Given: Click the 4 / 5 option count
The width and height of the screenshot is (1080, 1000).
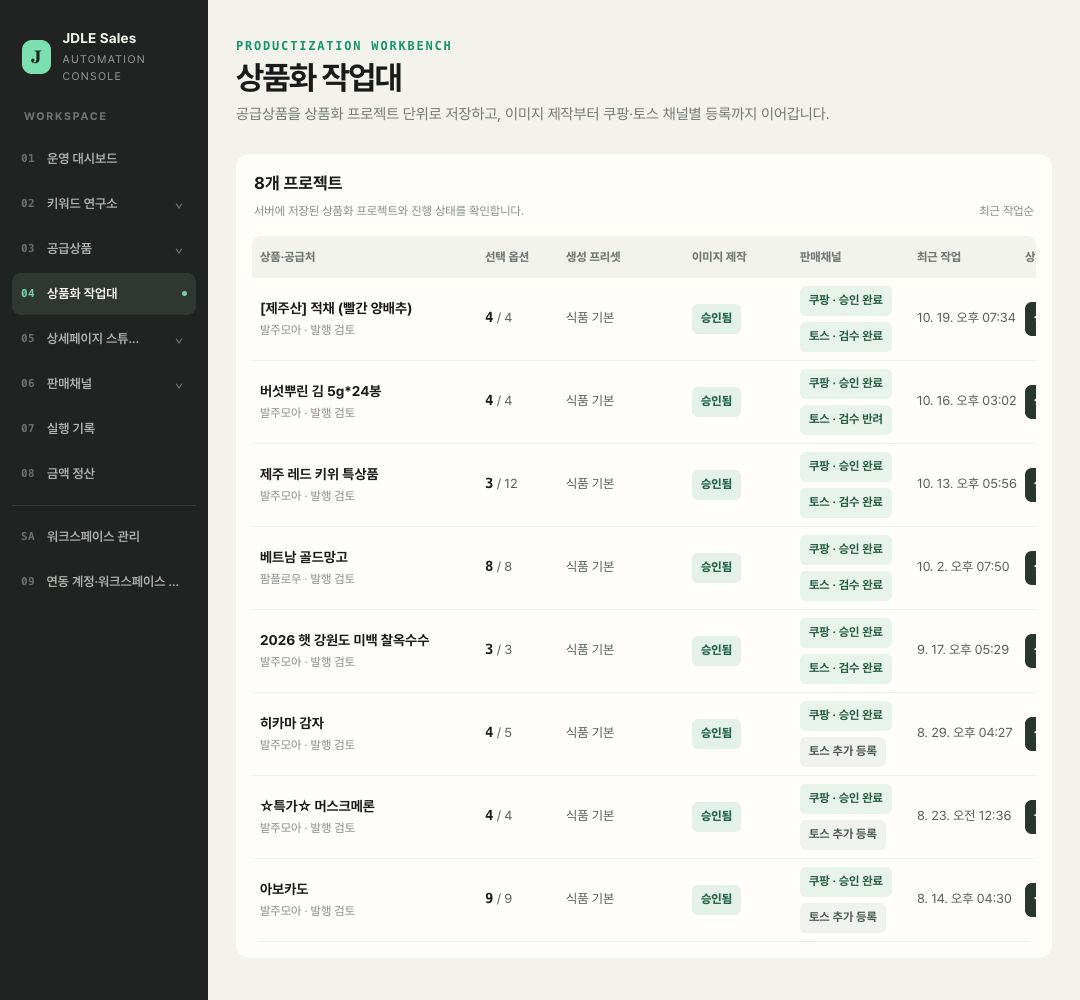Looking at the screenshot, I should (498, 733).
